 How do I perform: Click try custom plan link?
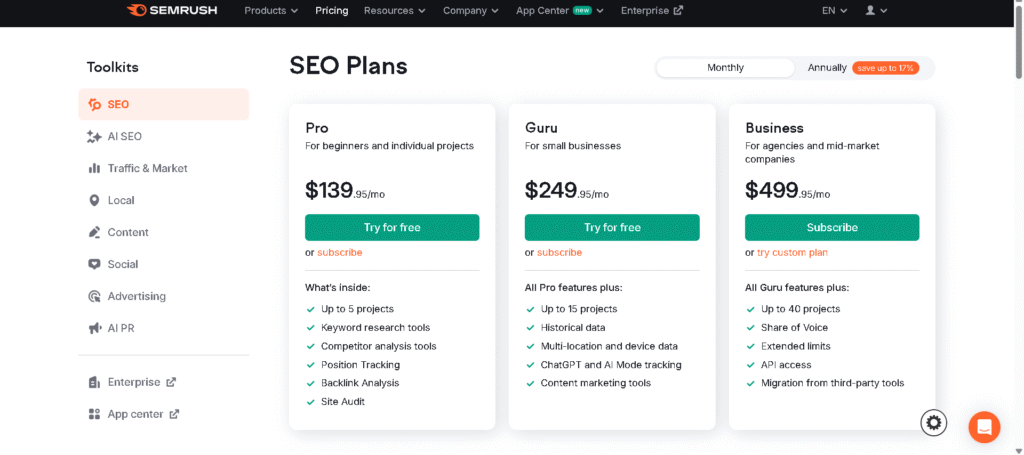(792, 252)
